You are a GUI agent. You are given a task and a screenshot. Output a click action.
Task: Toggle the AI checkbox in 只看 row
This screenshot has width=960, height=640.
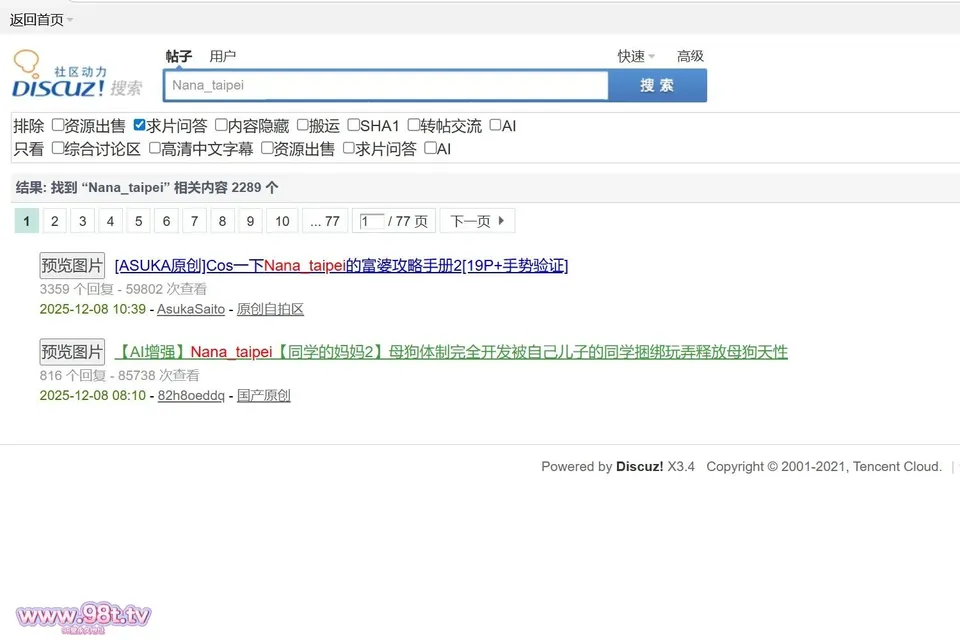[x=430, y=148]
